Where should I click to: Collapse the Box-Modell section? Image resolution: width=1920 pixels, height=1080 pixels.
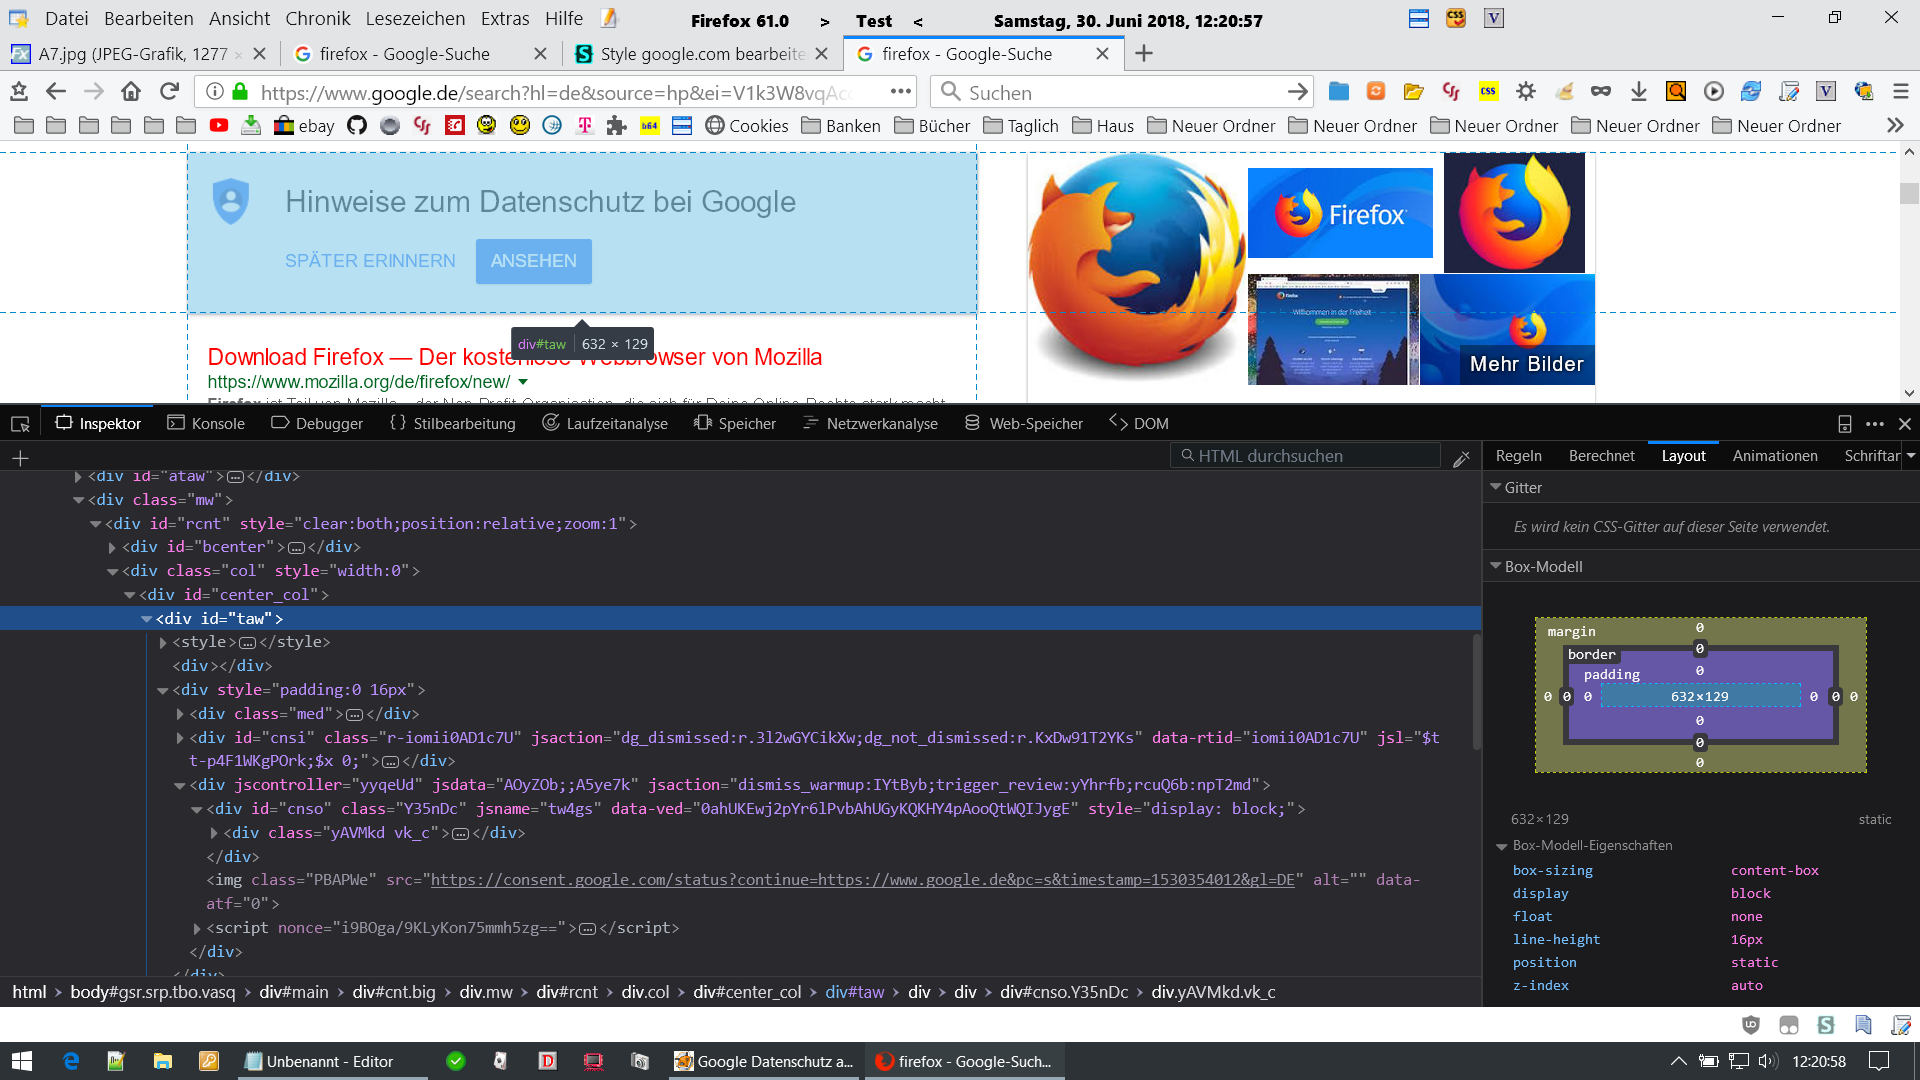(1496, 566)
